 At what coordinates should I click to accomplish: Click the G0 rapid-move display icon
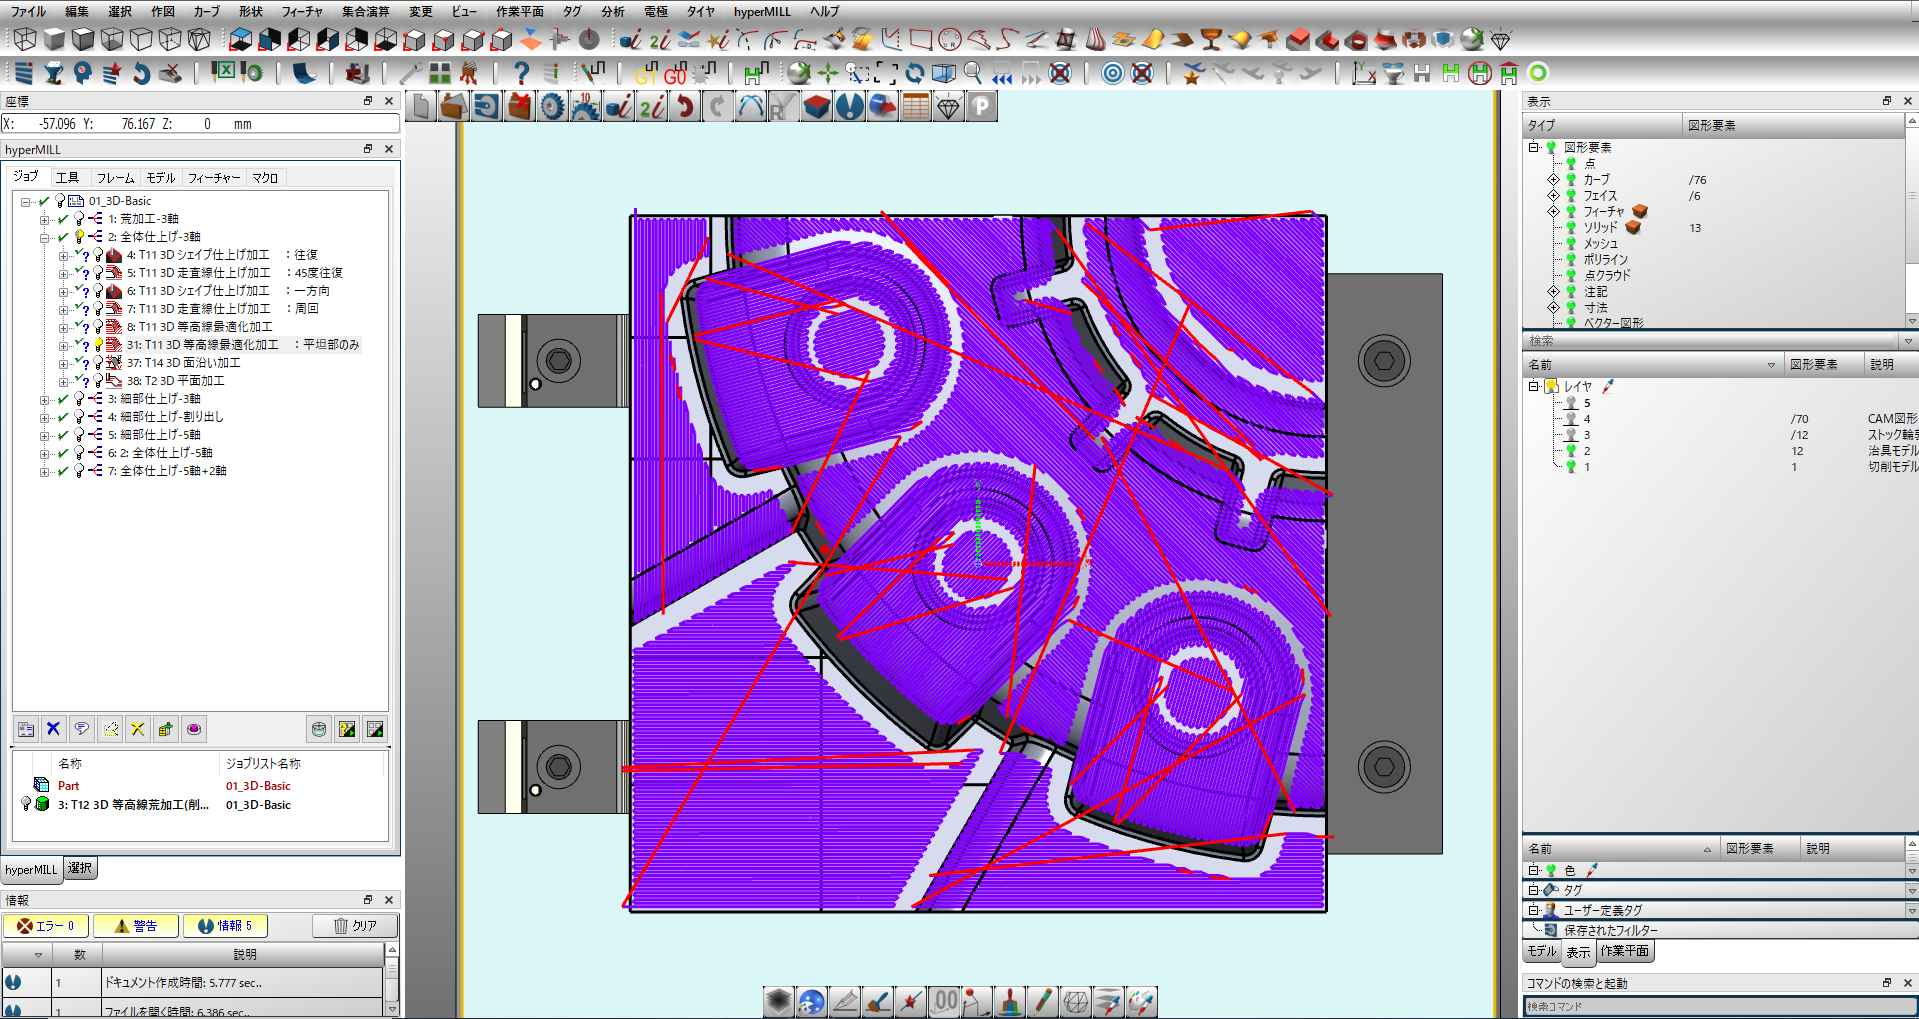point(674,74)
